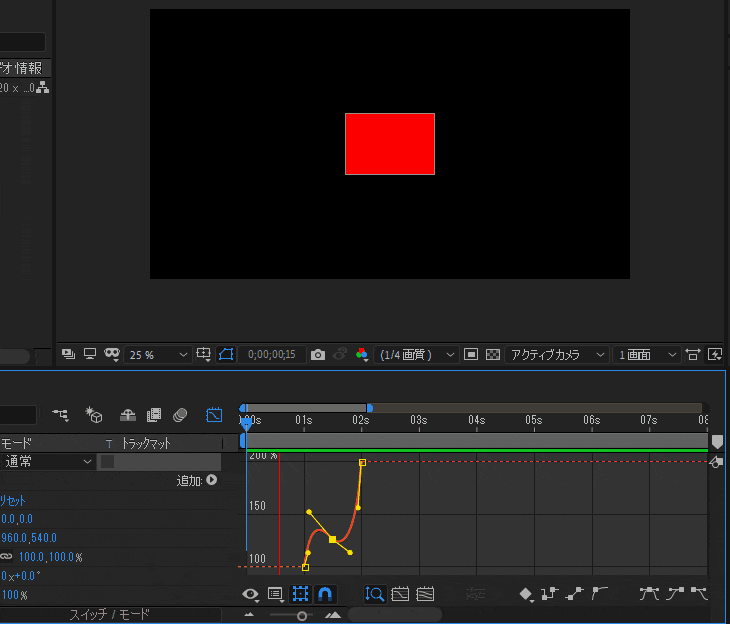Click scale value 100.0,100.0%
The width and height of the screenshot is (730, 624).
pyautogui.click(x=50, y=557)
